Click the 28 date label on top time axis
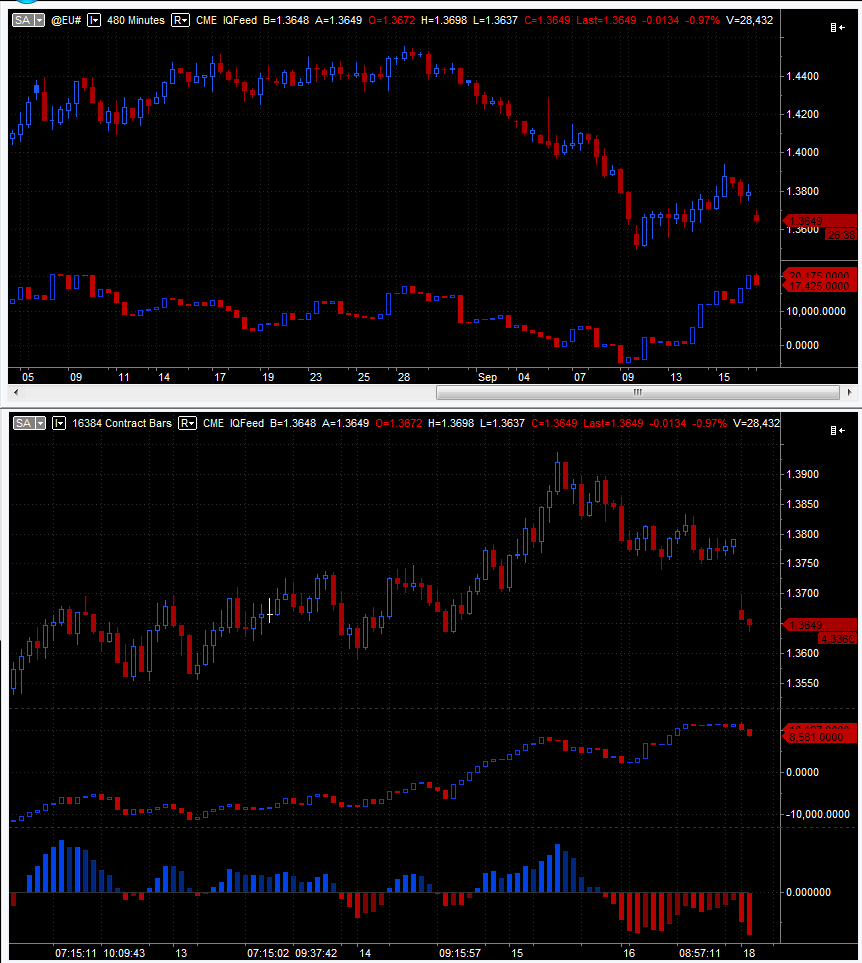 coord(404,377)
